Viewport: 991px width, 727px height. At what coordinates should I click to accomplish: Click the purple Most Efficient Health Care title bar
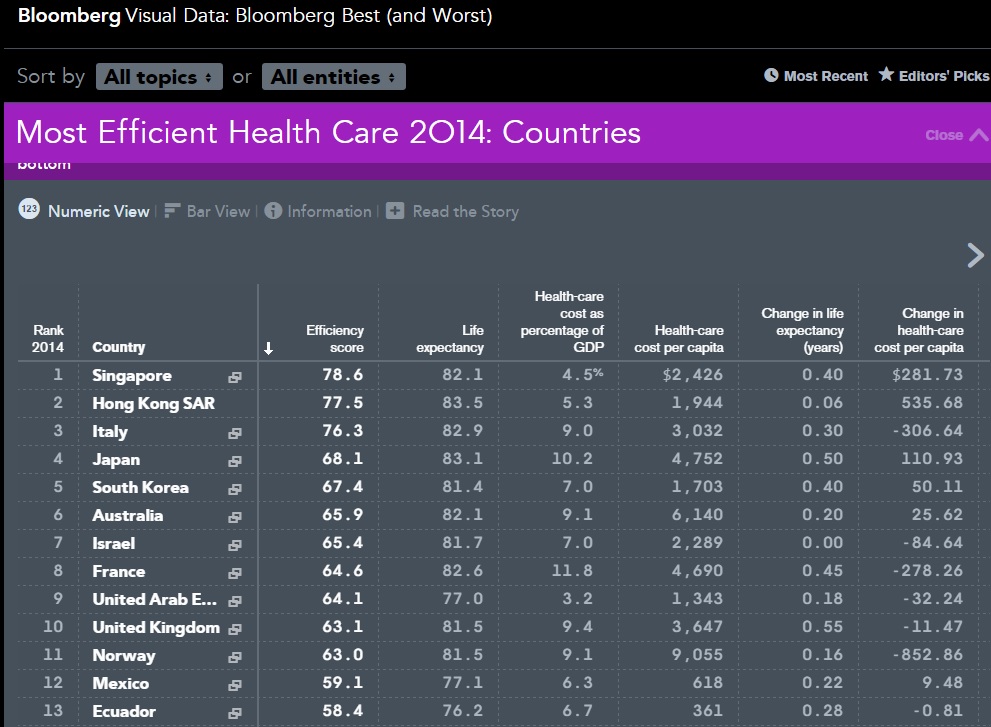pos(450,133)
